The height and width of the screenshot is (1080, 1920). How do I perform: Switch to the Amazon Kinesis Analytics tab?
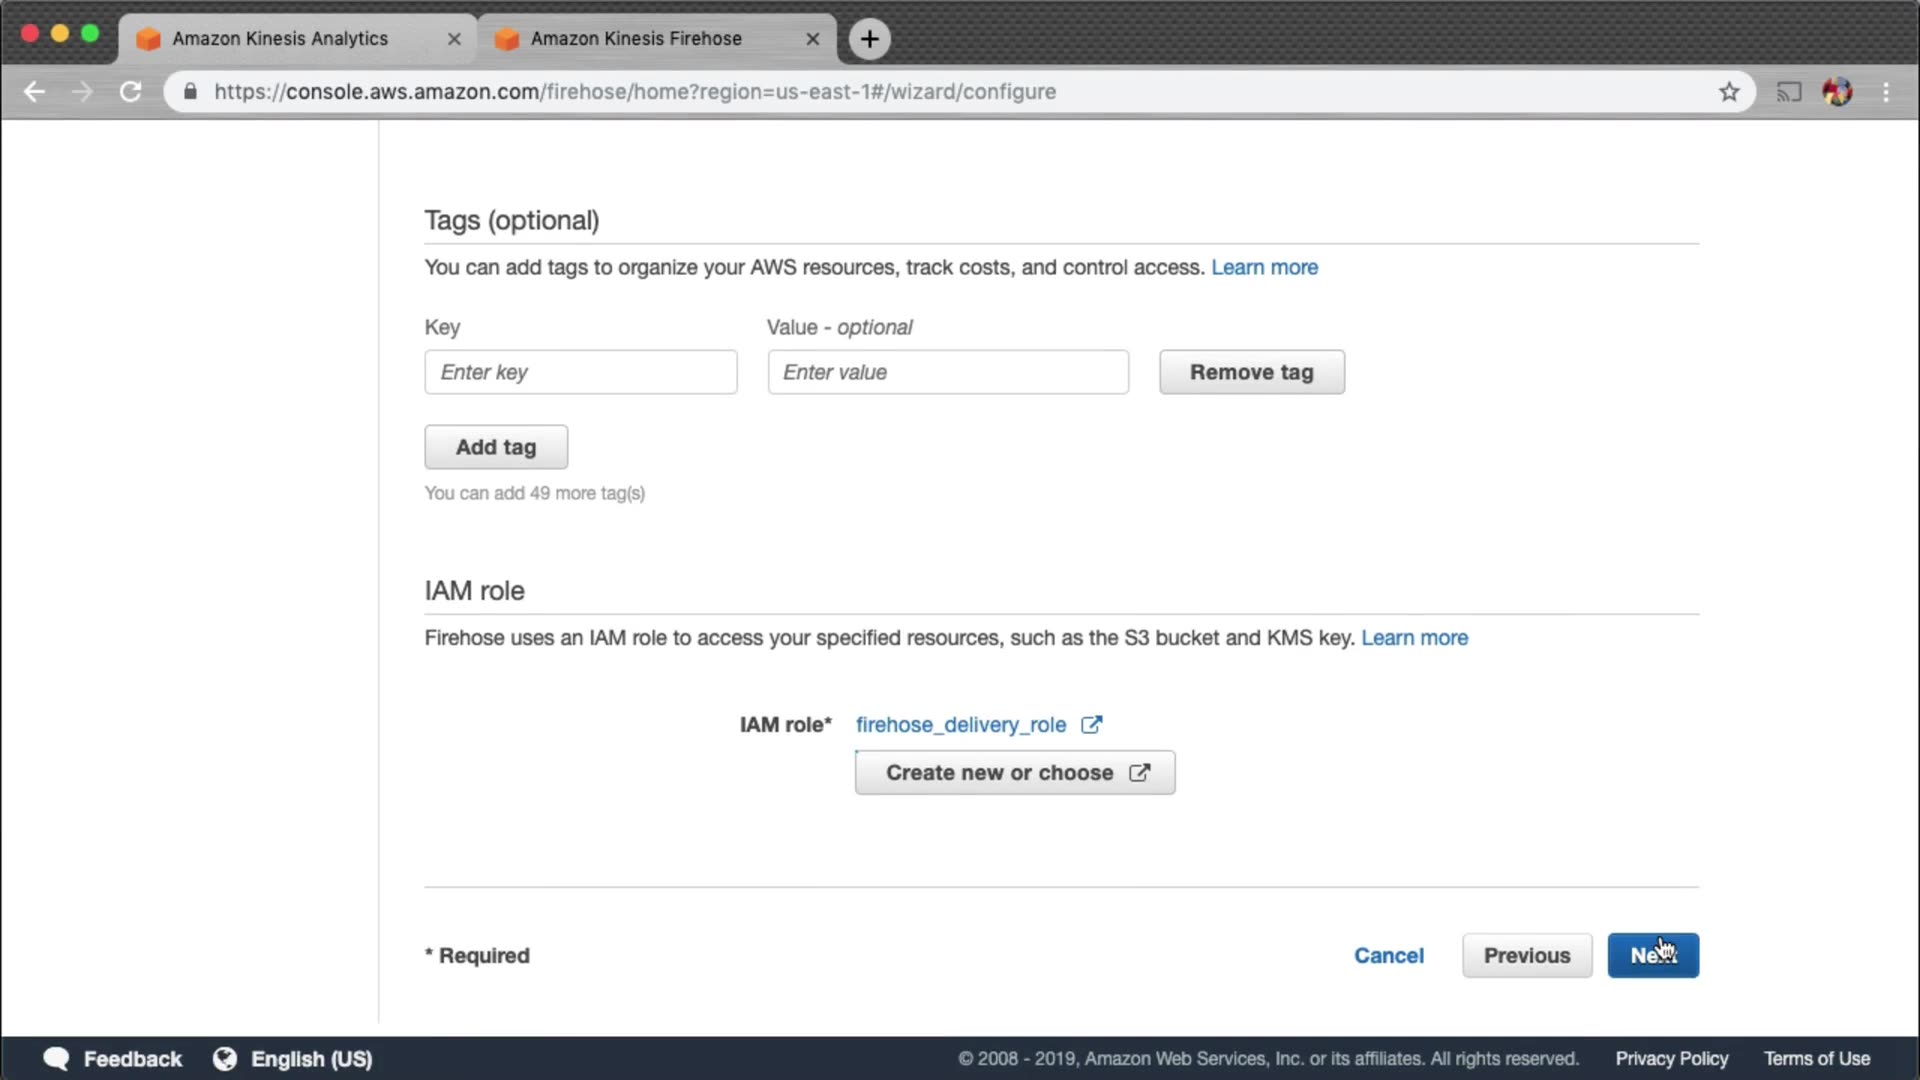point(280,39)
